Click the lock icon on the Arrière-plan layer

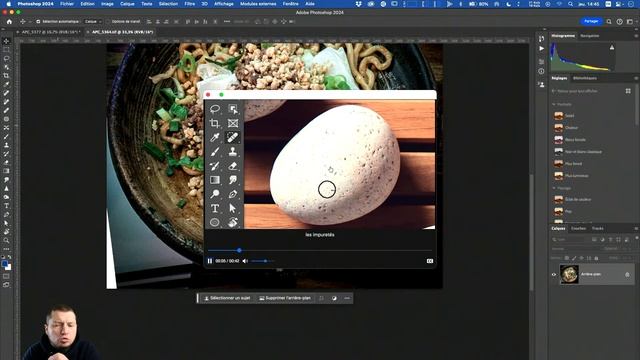coord(627,275)
